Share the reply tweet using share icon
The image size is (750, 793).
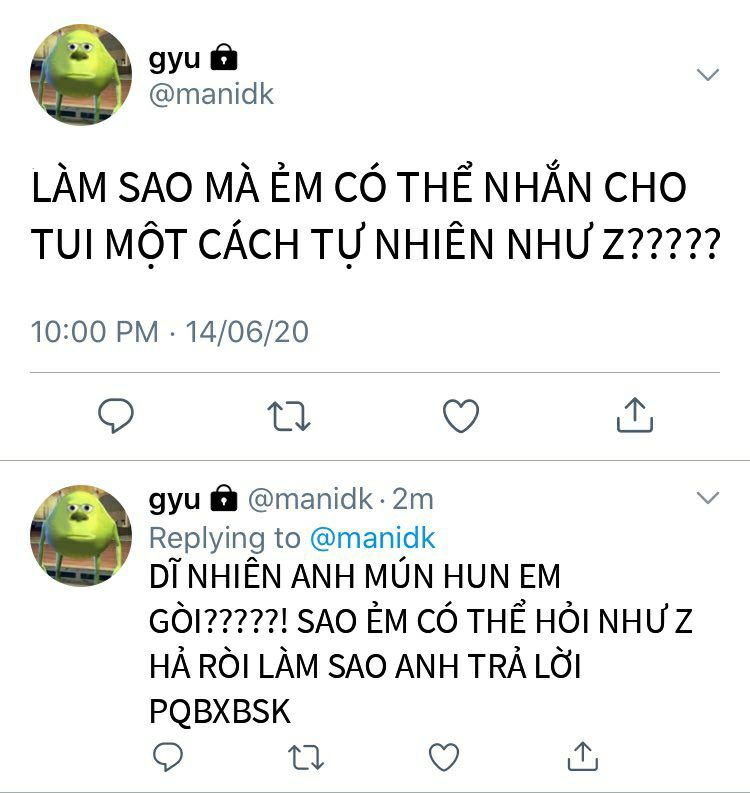(x=583, y=756)
